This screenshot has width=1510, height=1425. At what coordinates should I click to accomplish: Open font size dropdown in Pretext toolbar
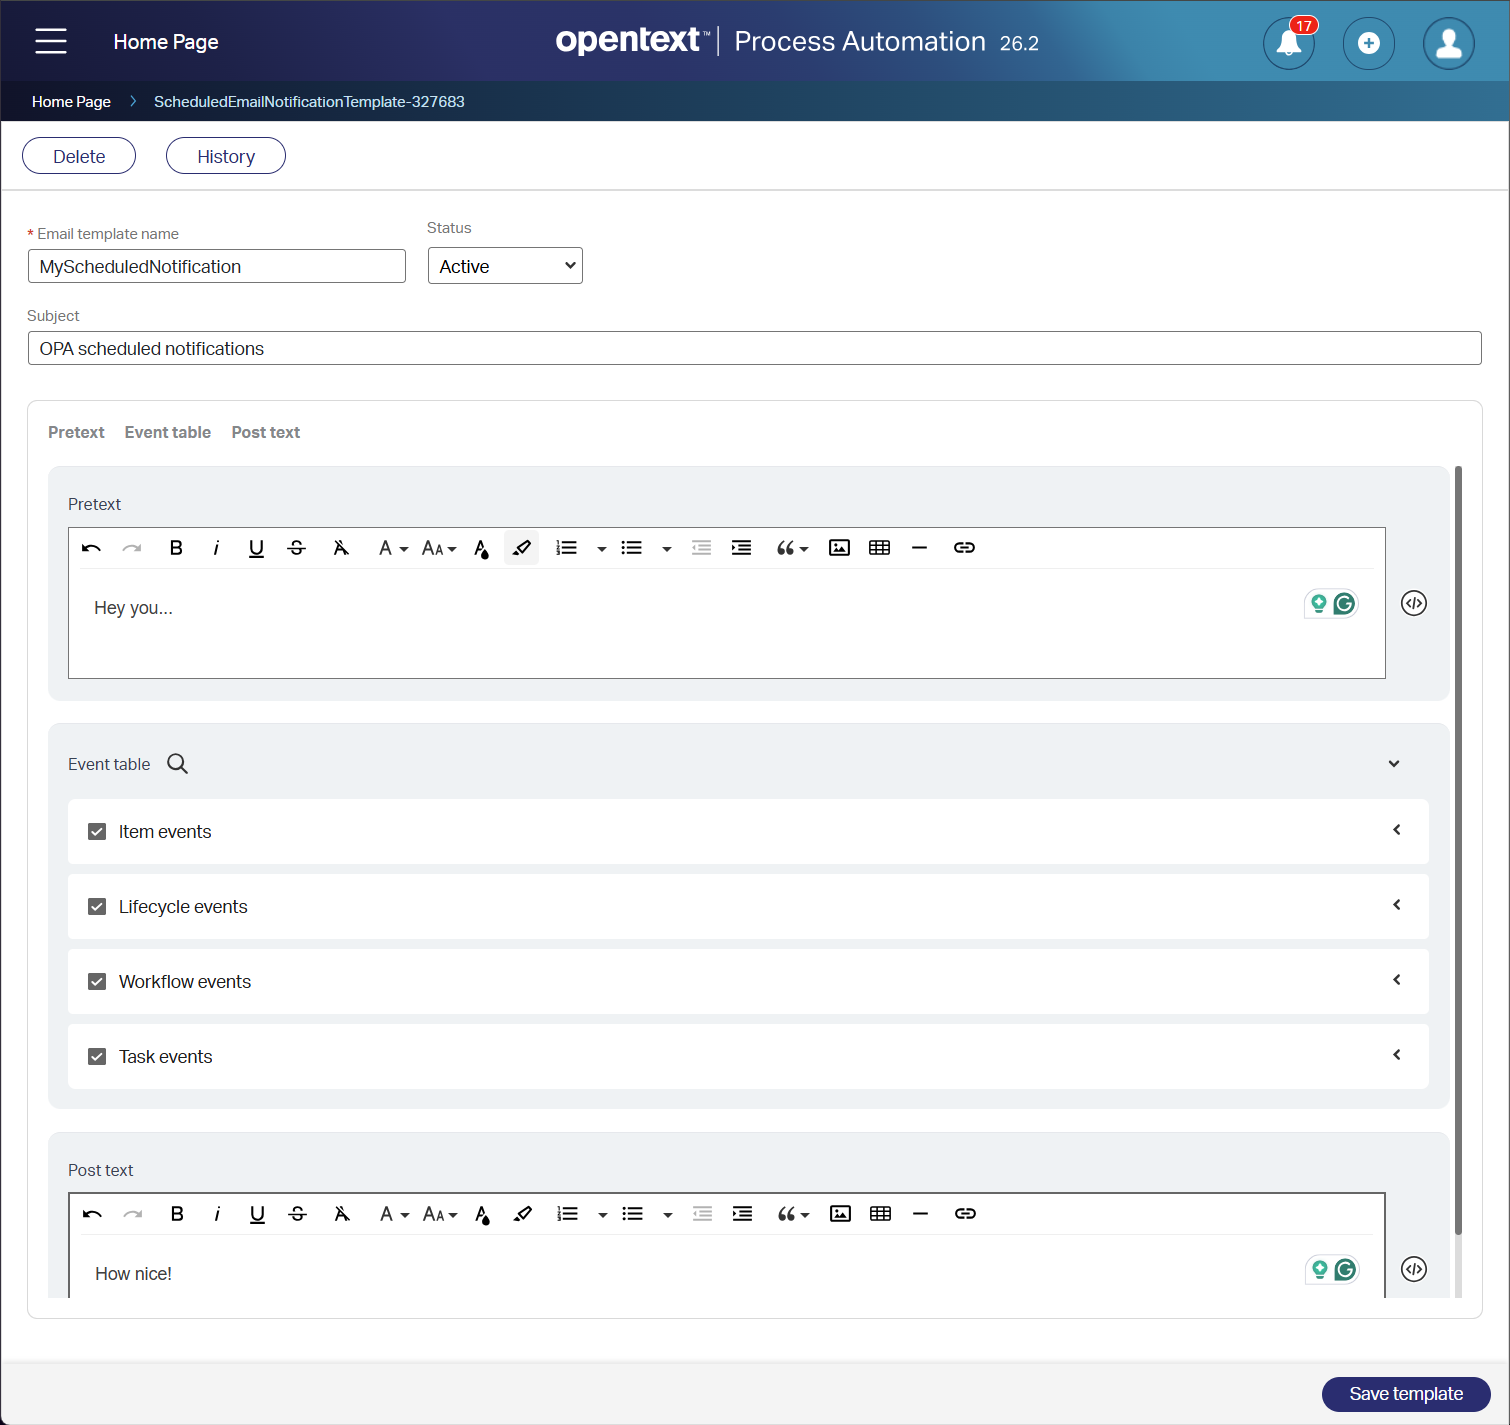(x=439, y=548)
